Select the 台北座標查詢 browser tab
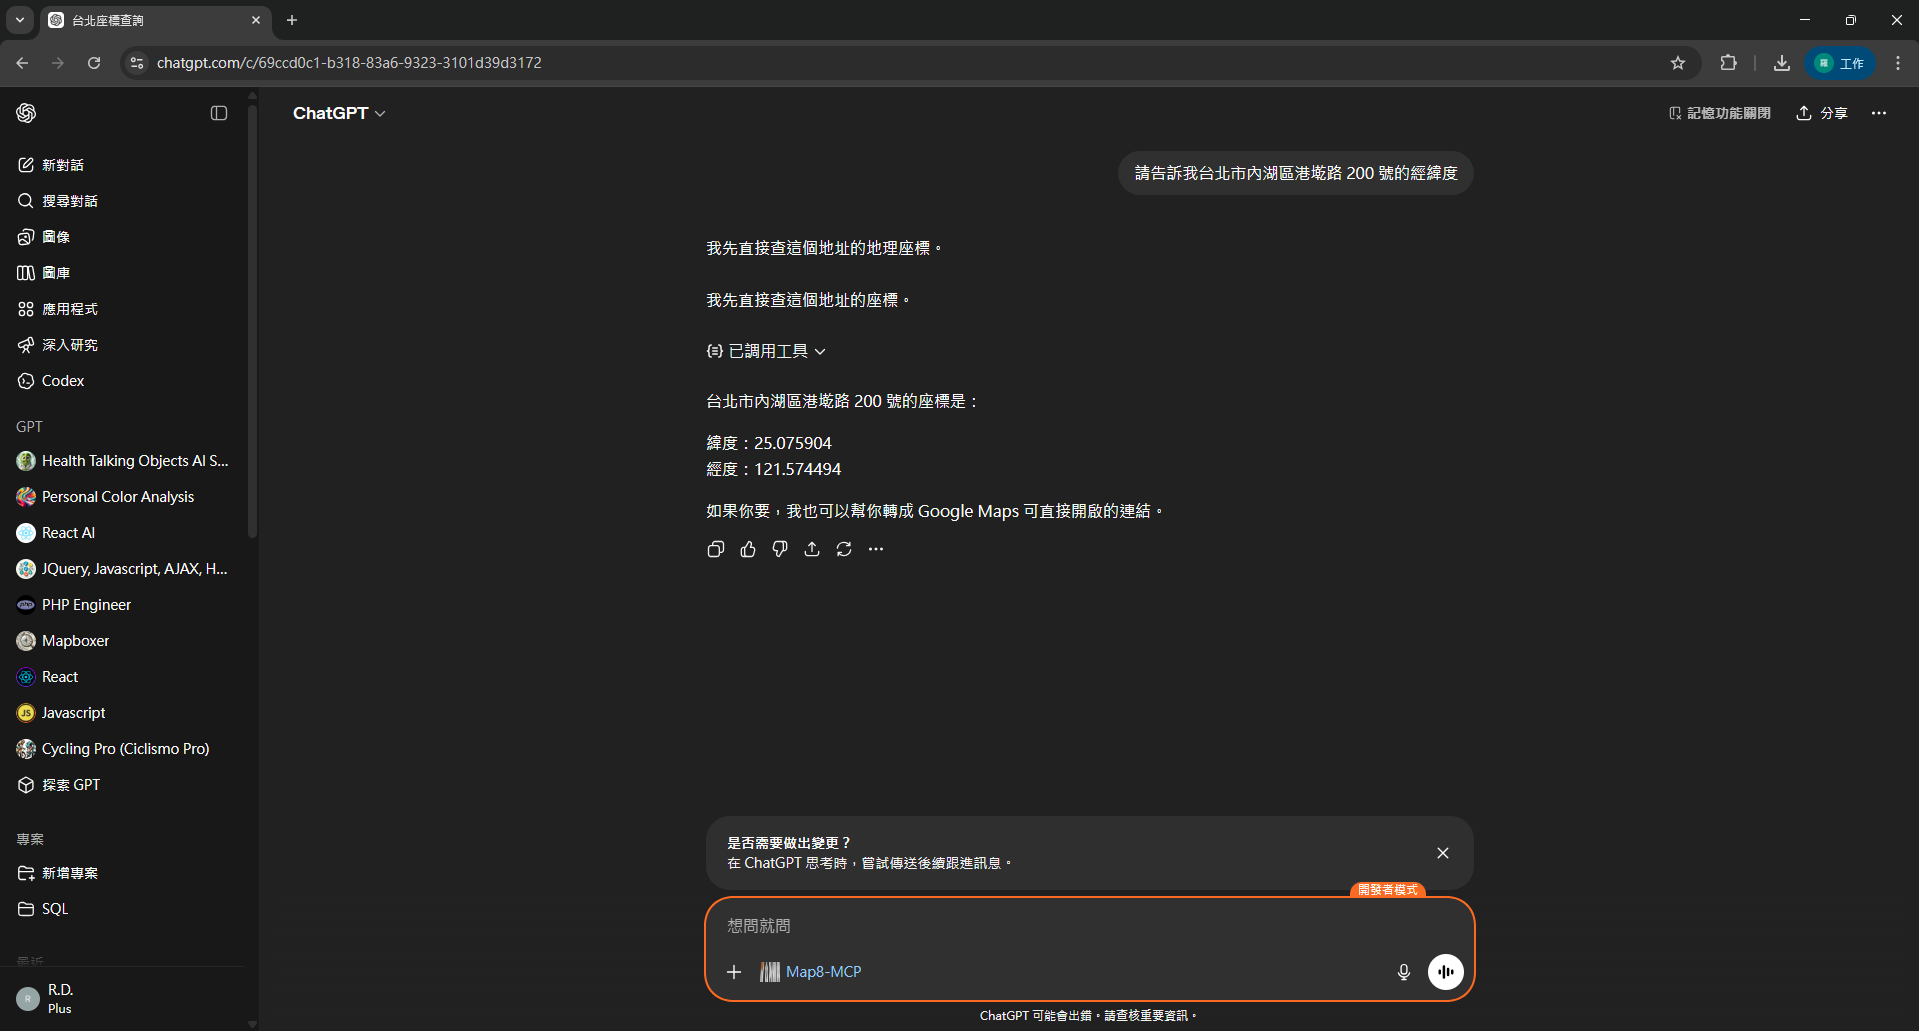Screen dimensions: 1919x1031 (155, 20)
